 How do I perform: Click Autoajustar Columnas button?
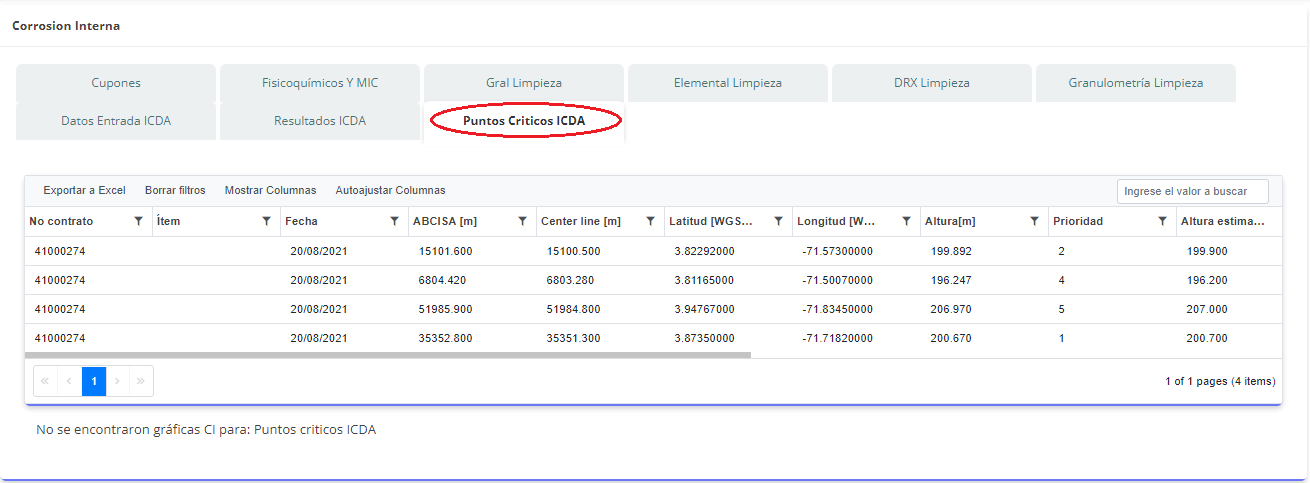pyautogui.click(x=390, y=190)
